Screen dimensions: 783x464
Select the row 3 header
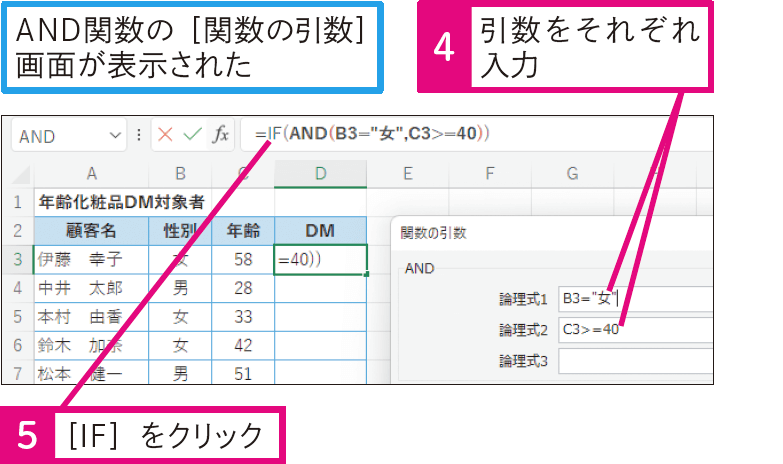coord(18,259)
